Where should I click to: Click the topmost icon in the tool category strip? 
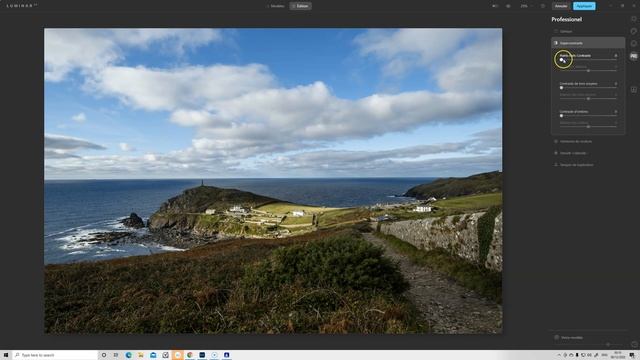pos(633,19)
